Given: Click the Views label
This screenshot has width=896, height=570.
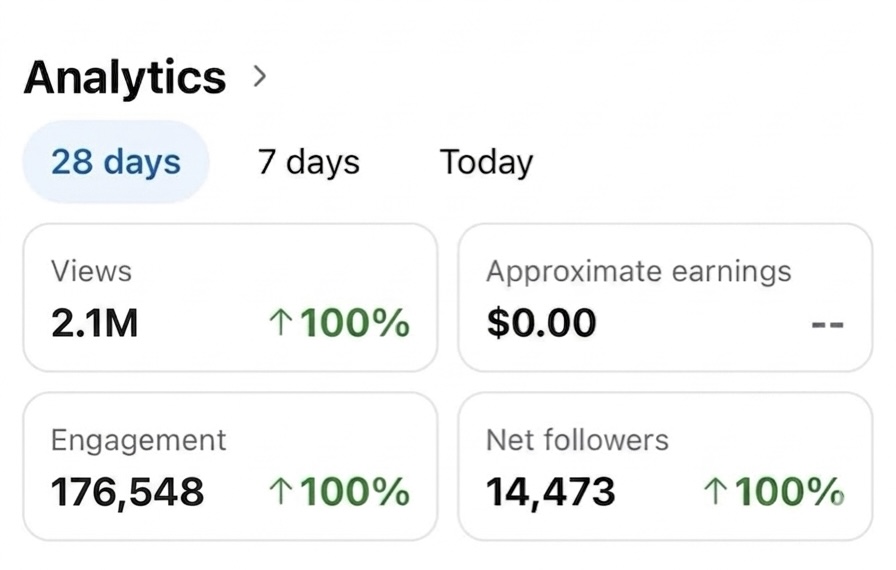Looking at the screenshot, I should [91, 271].
